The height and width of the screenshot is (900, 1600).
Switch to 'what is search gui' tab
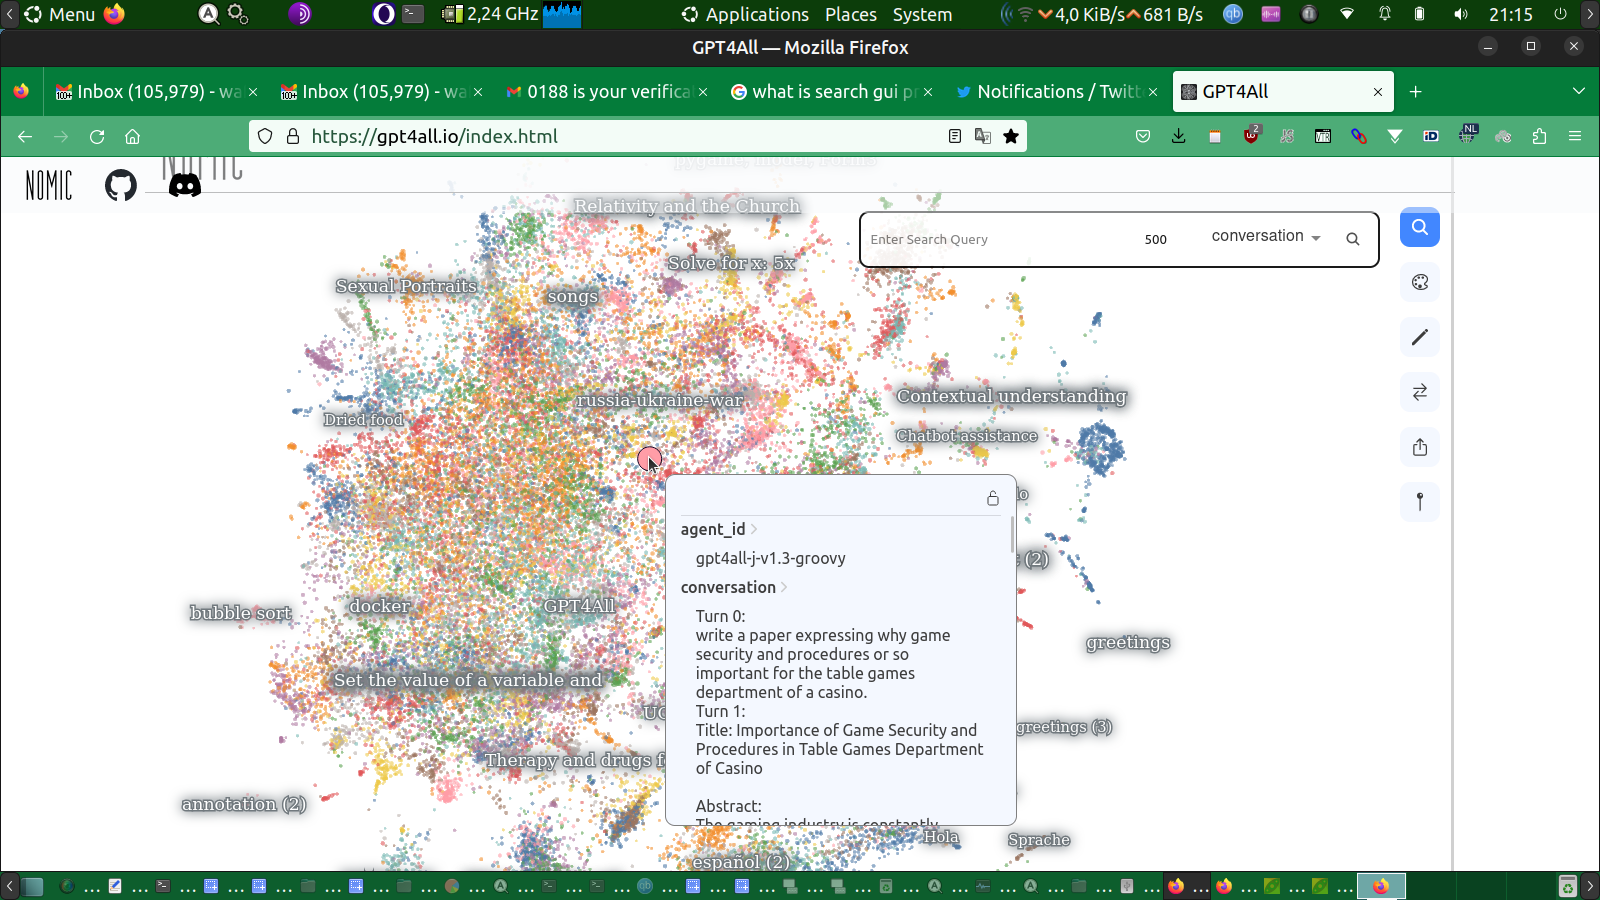tap(833, 92)
